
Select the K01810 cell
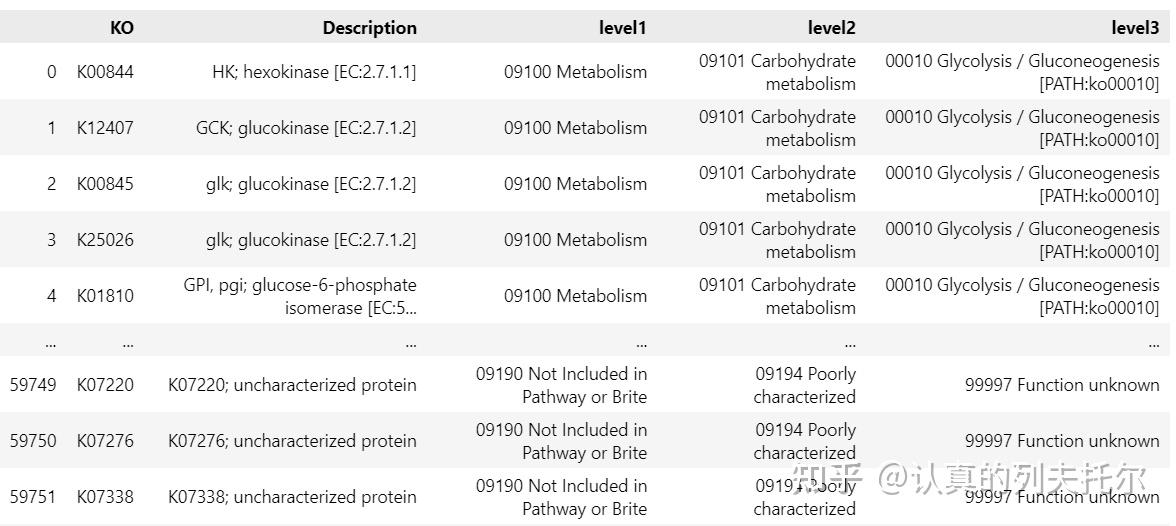click(x=105, y=296)
